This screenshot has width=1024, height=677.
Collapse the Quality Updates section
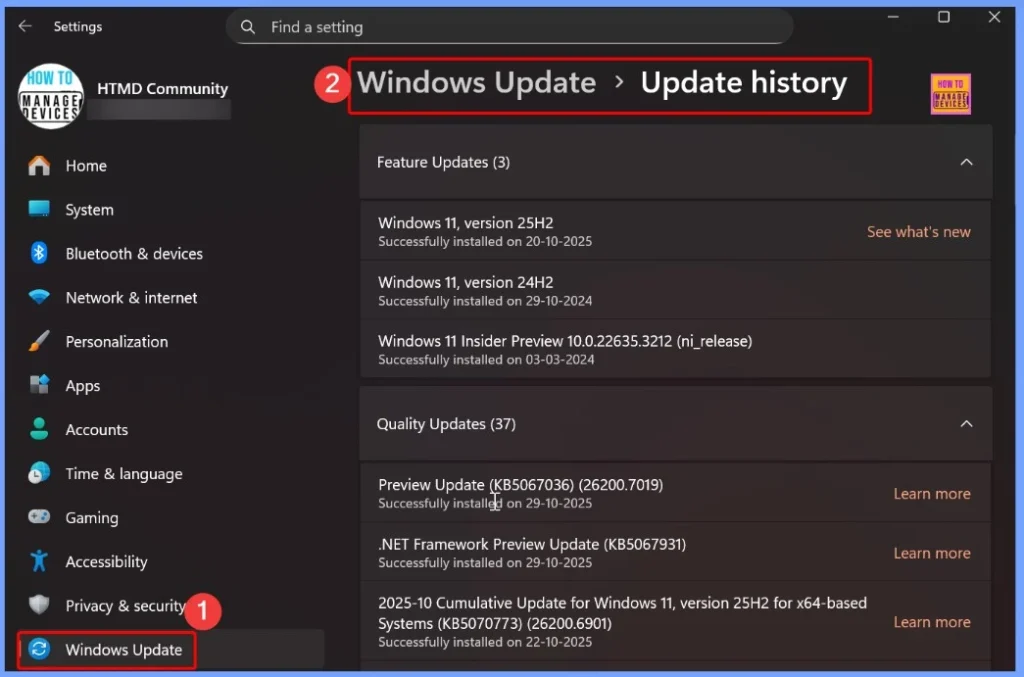(966, 423)
